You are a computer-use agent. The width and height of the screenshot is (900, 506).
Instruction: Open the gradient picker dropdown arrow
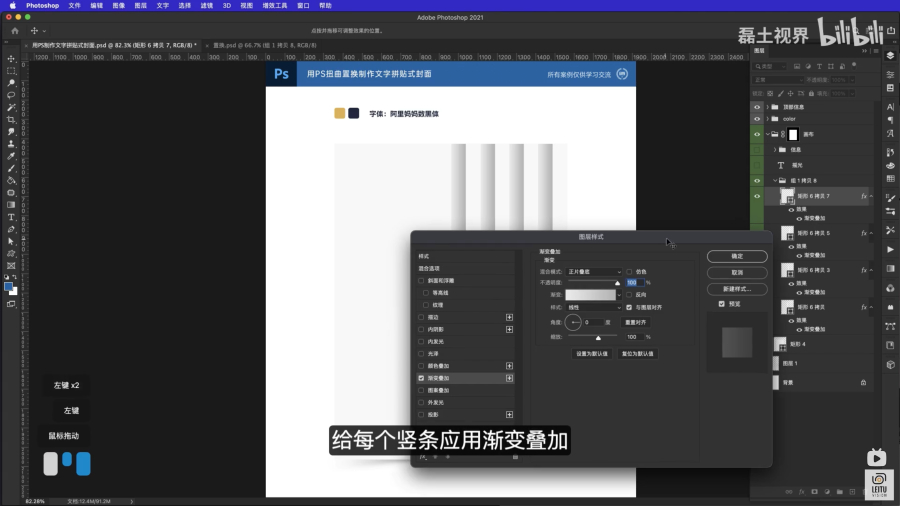[619, 295]
